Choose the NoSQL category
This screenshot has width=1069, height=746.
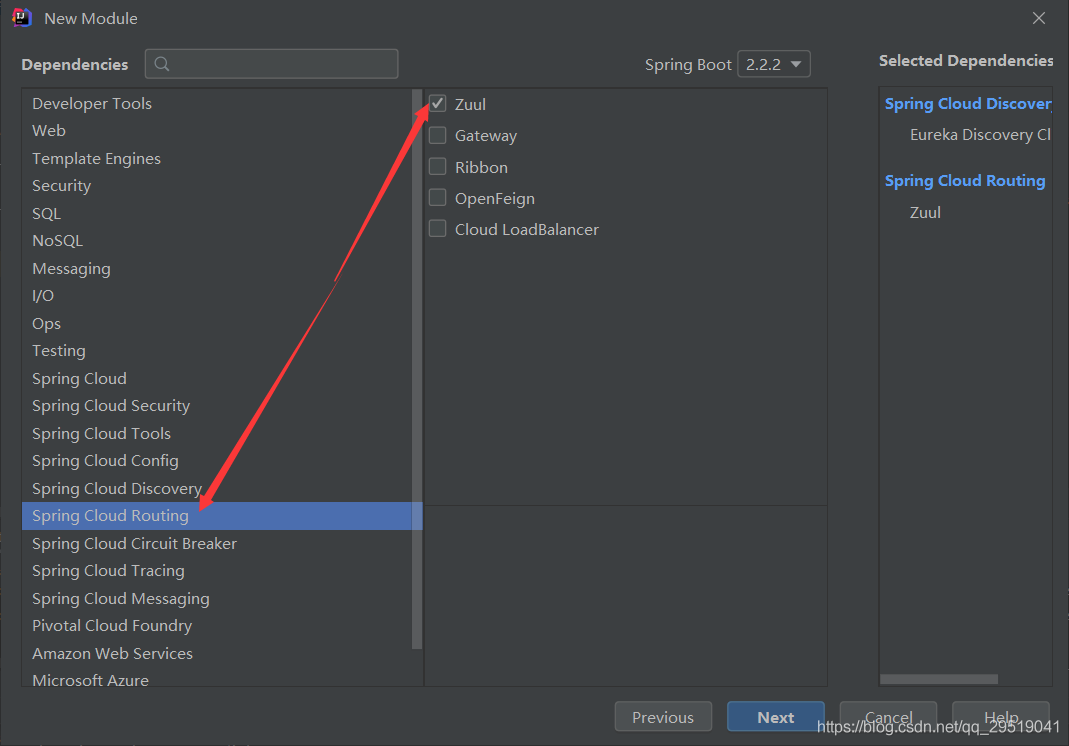pyautogui.click(x=57, y=240)
